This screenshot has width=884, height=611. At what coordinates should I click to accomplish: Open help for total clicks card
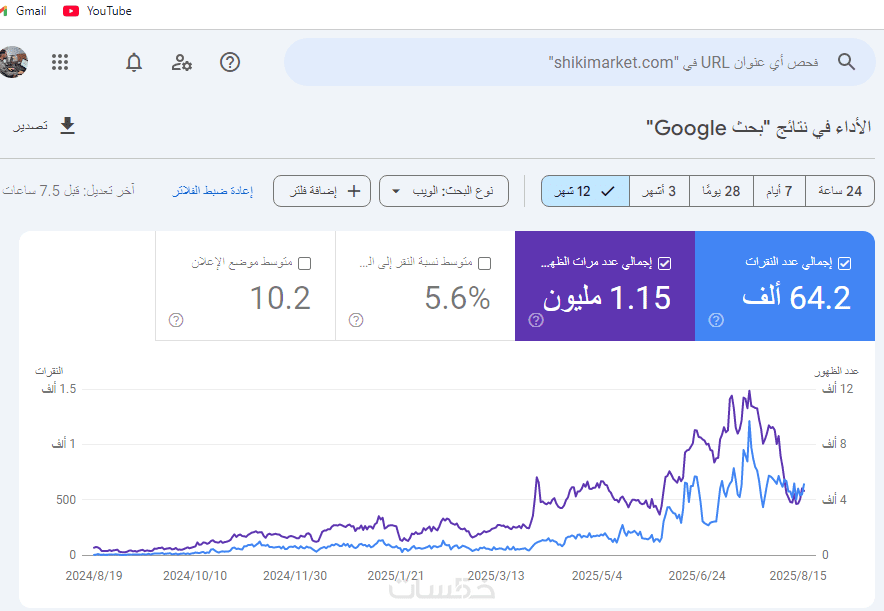[x=716, y=320]
